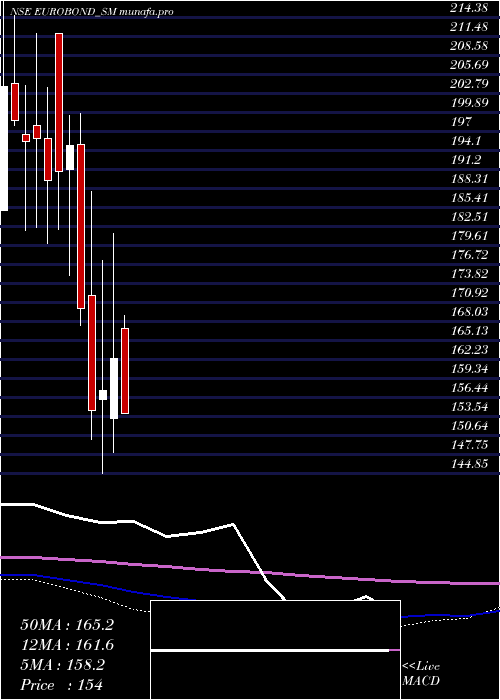Click the 144.85 price axis label
500x700 pixels.
[469, 463]
